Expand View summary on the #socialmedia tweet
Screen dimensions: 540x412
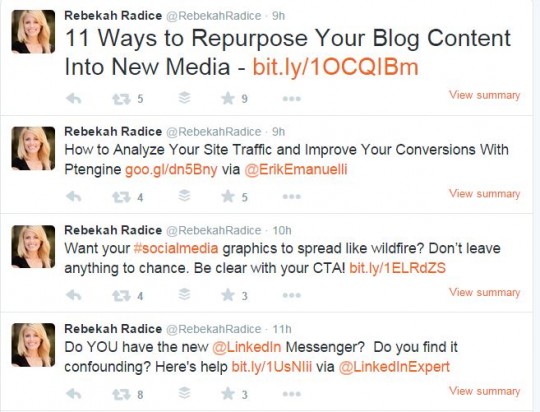(x=485, y=292)
